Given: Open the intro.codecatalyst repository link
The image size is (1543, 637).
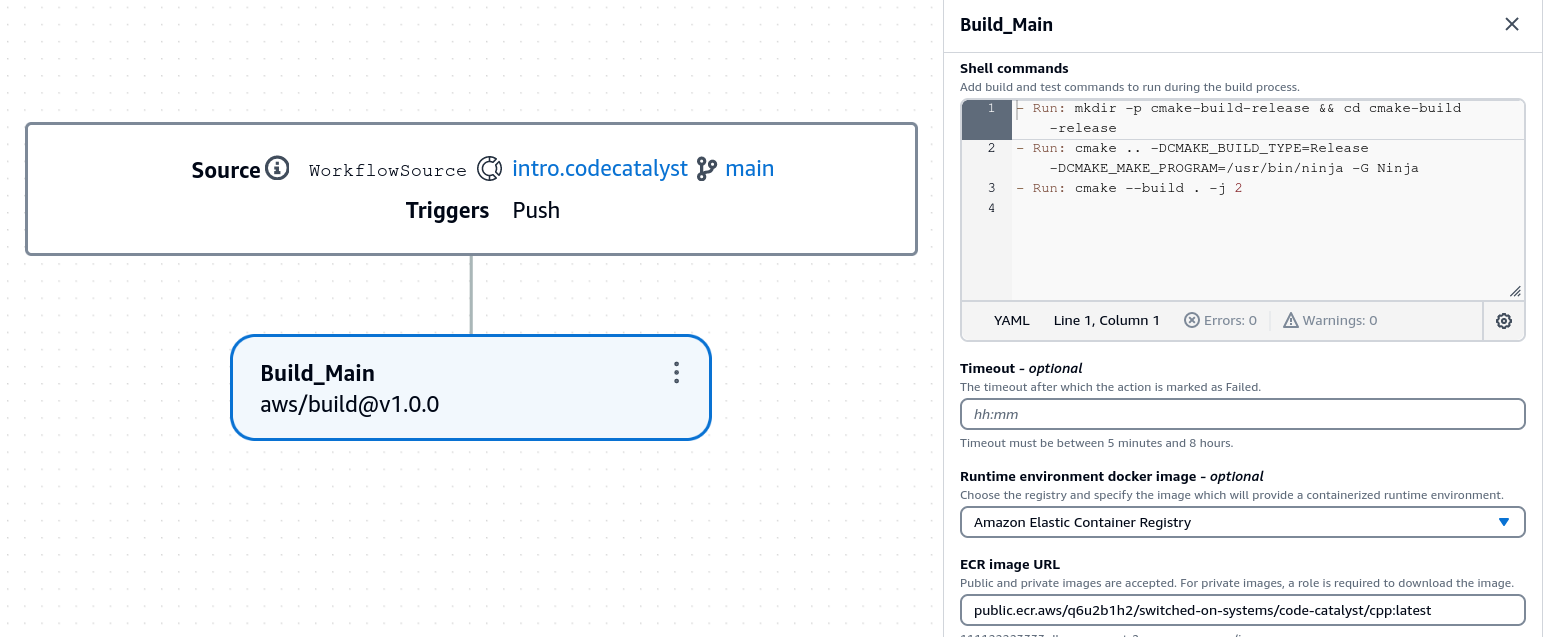Looking at the screenshot, I should [600, 169].
